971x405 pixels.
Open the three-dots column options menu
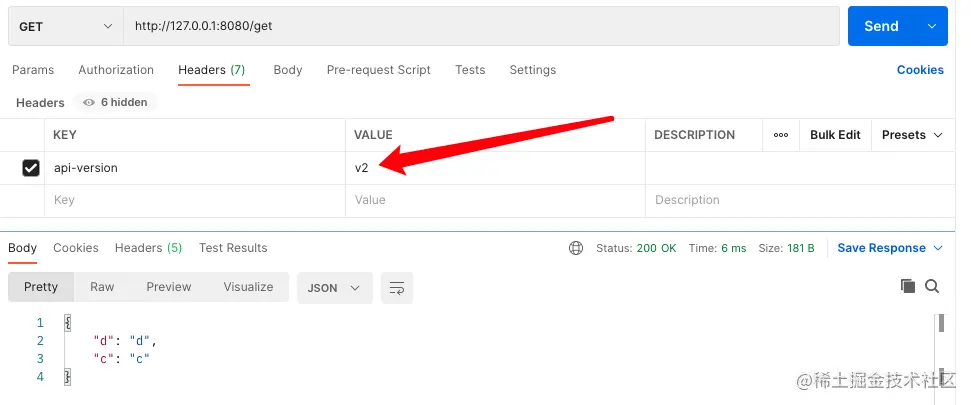[x=781, y=135]
